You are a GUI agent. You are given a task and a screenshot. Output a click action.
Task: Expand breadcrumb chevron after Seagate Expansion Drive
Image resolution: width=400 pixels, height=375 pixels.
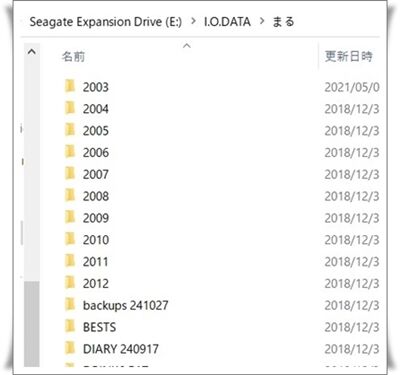coord(193,22)
